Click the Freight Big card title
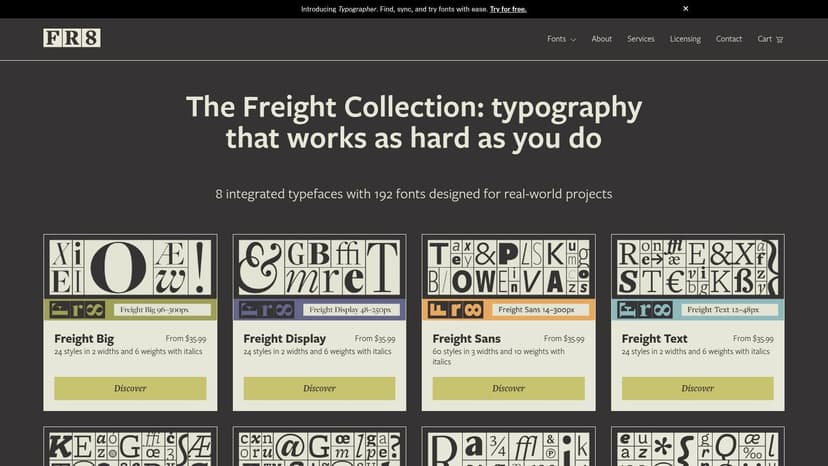The width and height of the screenshot is (828, 466). coord(84,339)
